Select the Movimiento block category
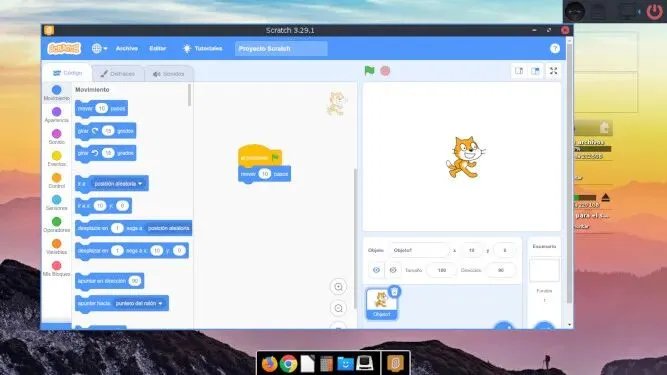Image resolution: width=667 pixels, height=375 pixels. click(57, 93)
